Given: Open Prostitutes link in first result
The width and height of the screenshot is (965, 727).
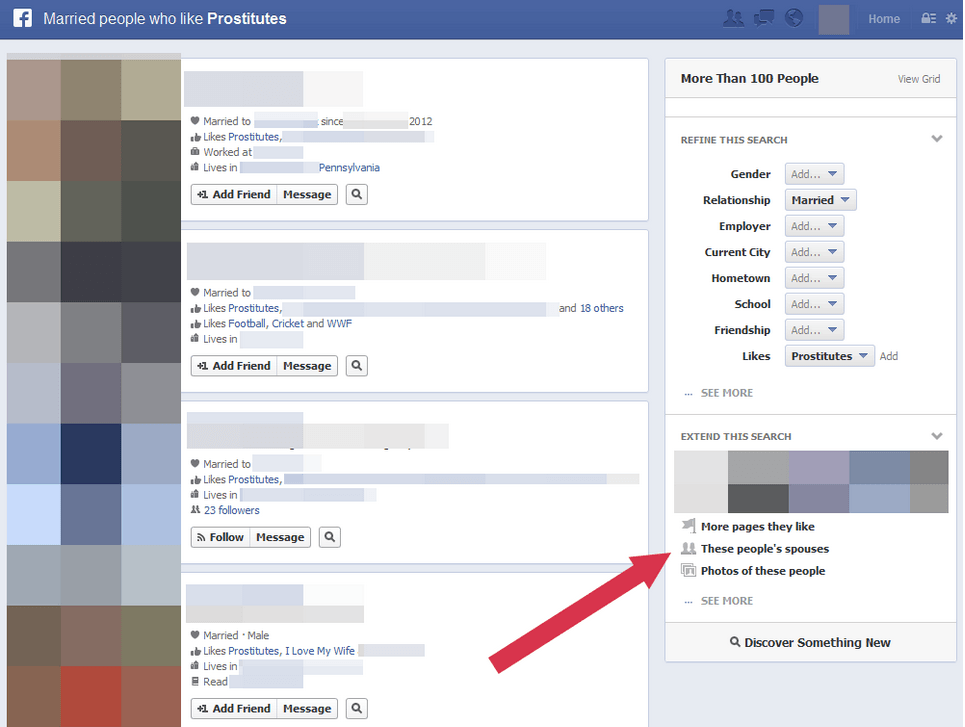Looking at the screenshot, I should 254,137.
